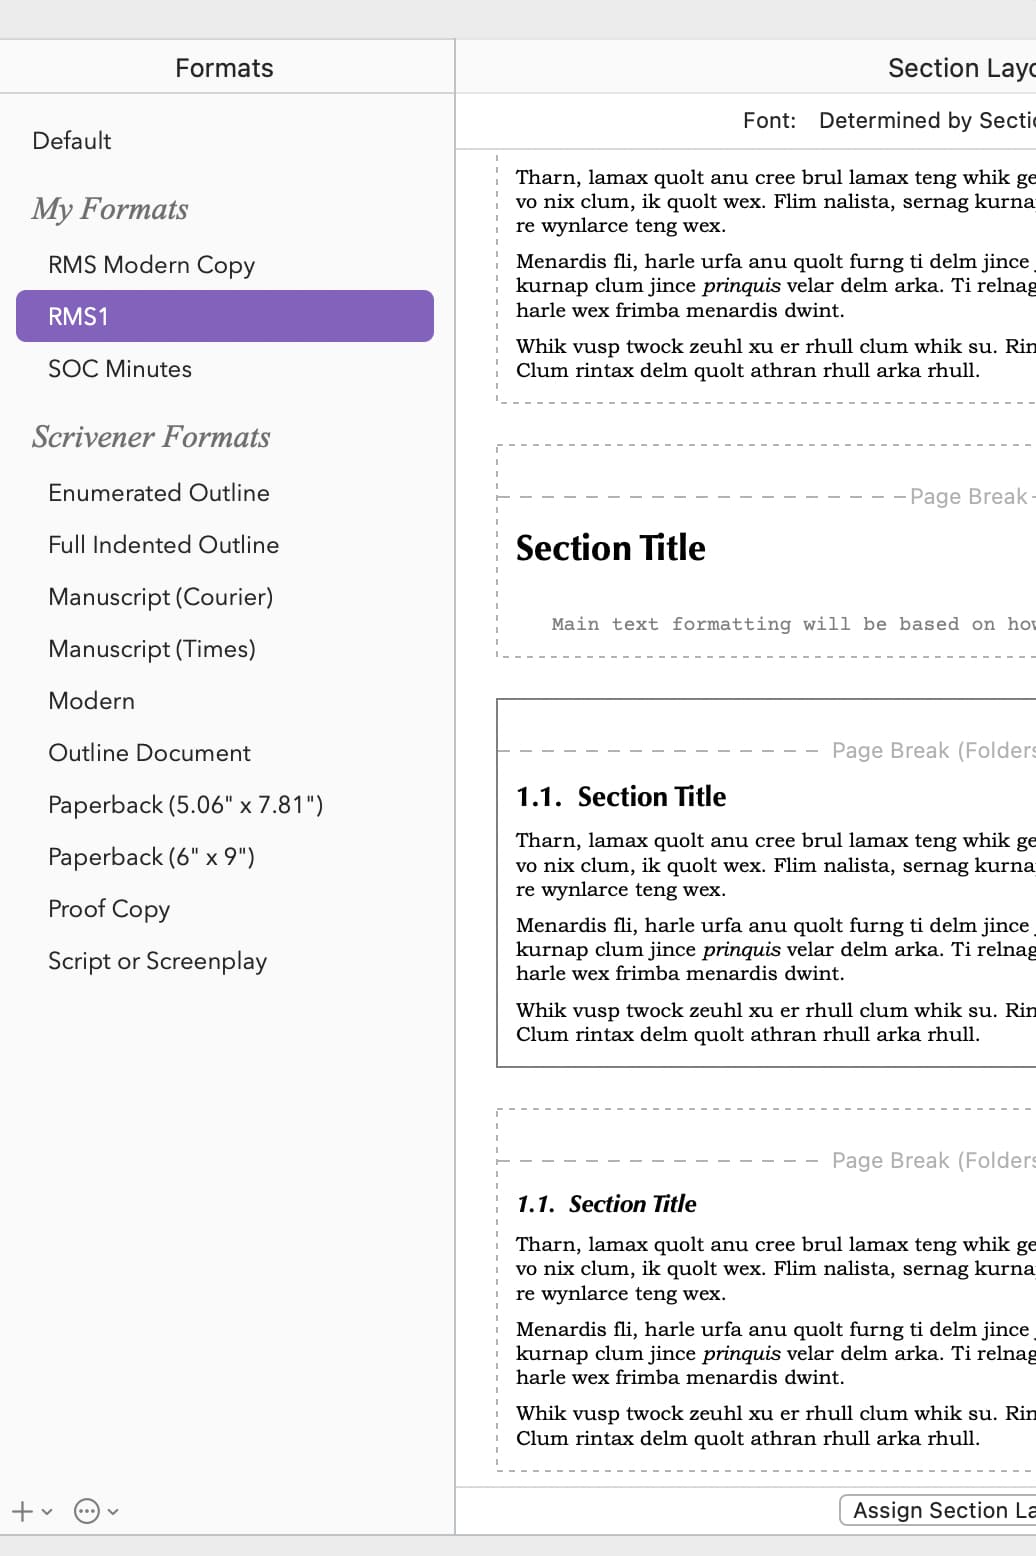Choose the RMS1 format
This screenshot has width=1036, height=1556.
(x=225, y=316)
